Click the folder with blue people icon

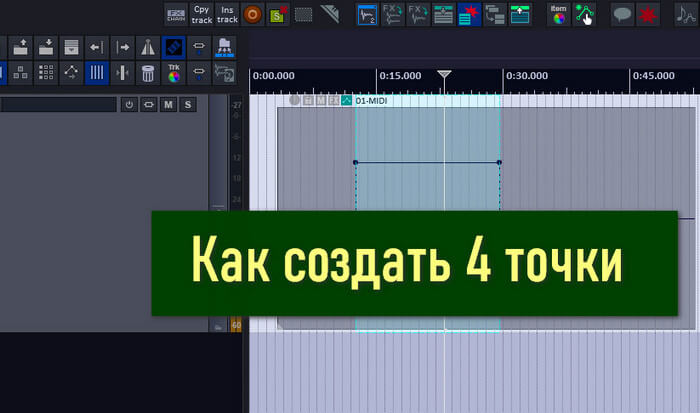point(225,47)
